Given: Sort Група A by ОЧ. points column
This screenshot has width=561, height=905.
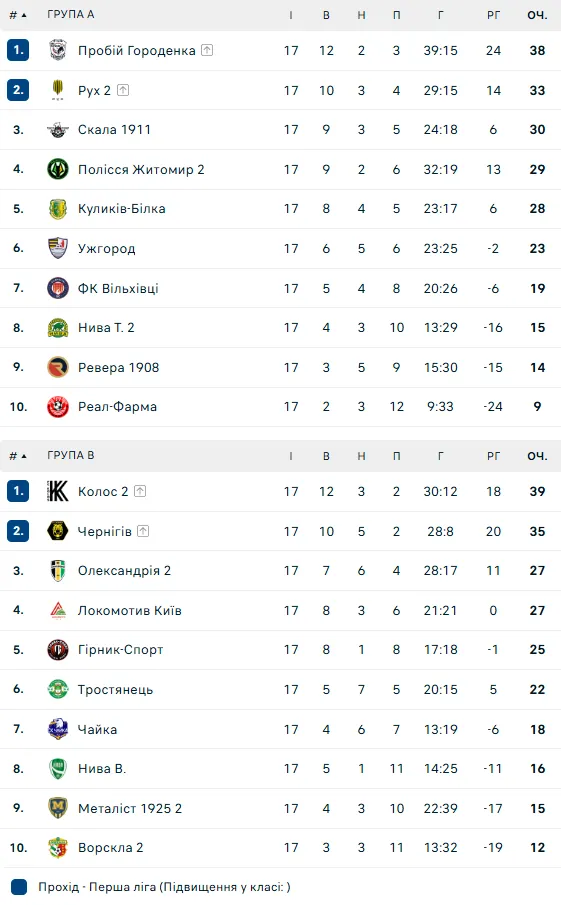Looking at the screenshot, I should [537, 15].
